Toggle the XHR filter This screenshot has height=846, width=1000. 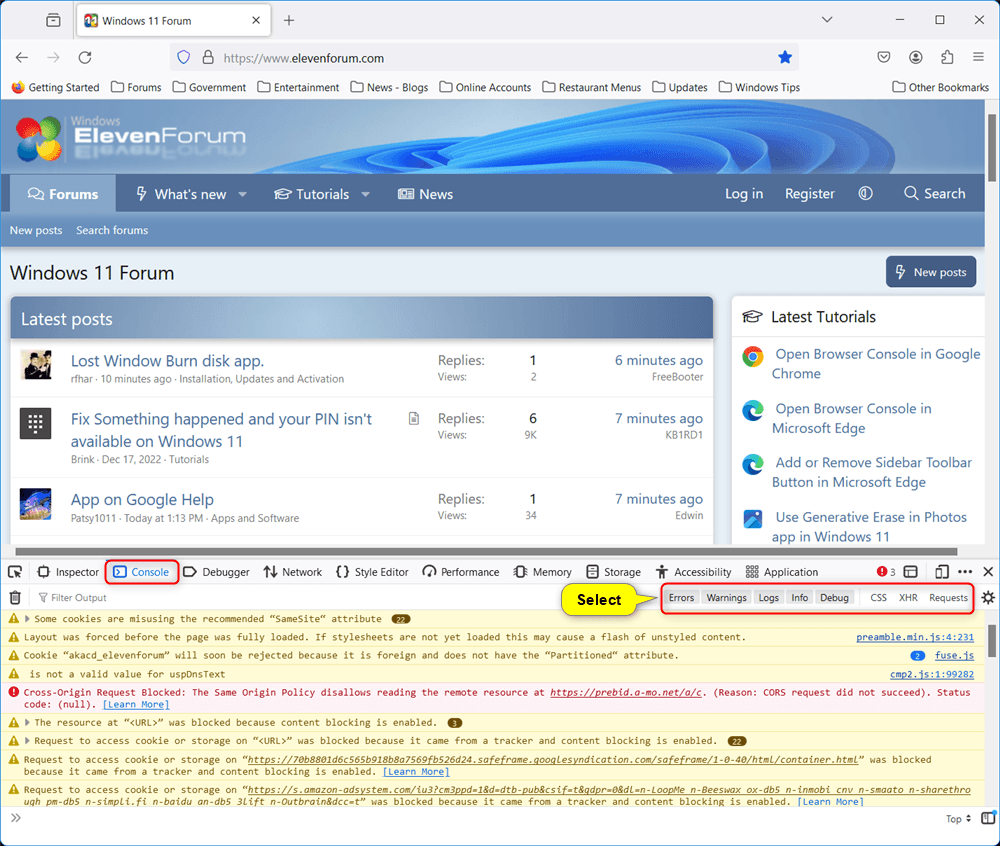pos(908,597)
